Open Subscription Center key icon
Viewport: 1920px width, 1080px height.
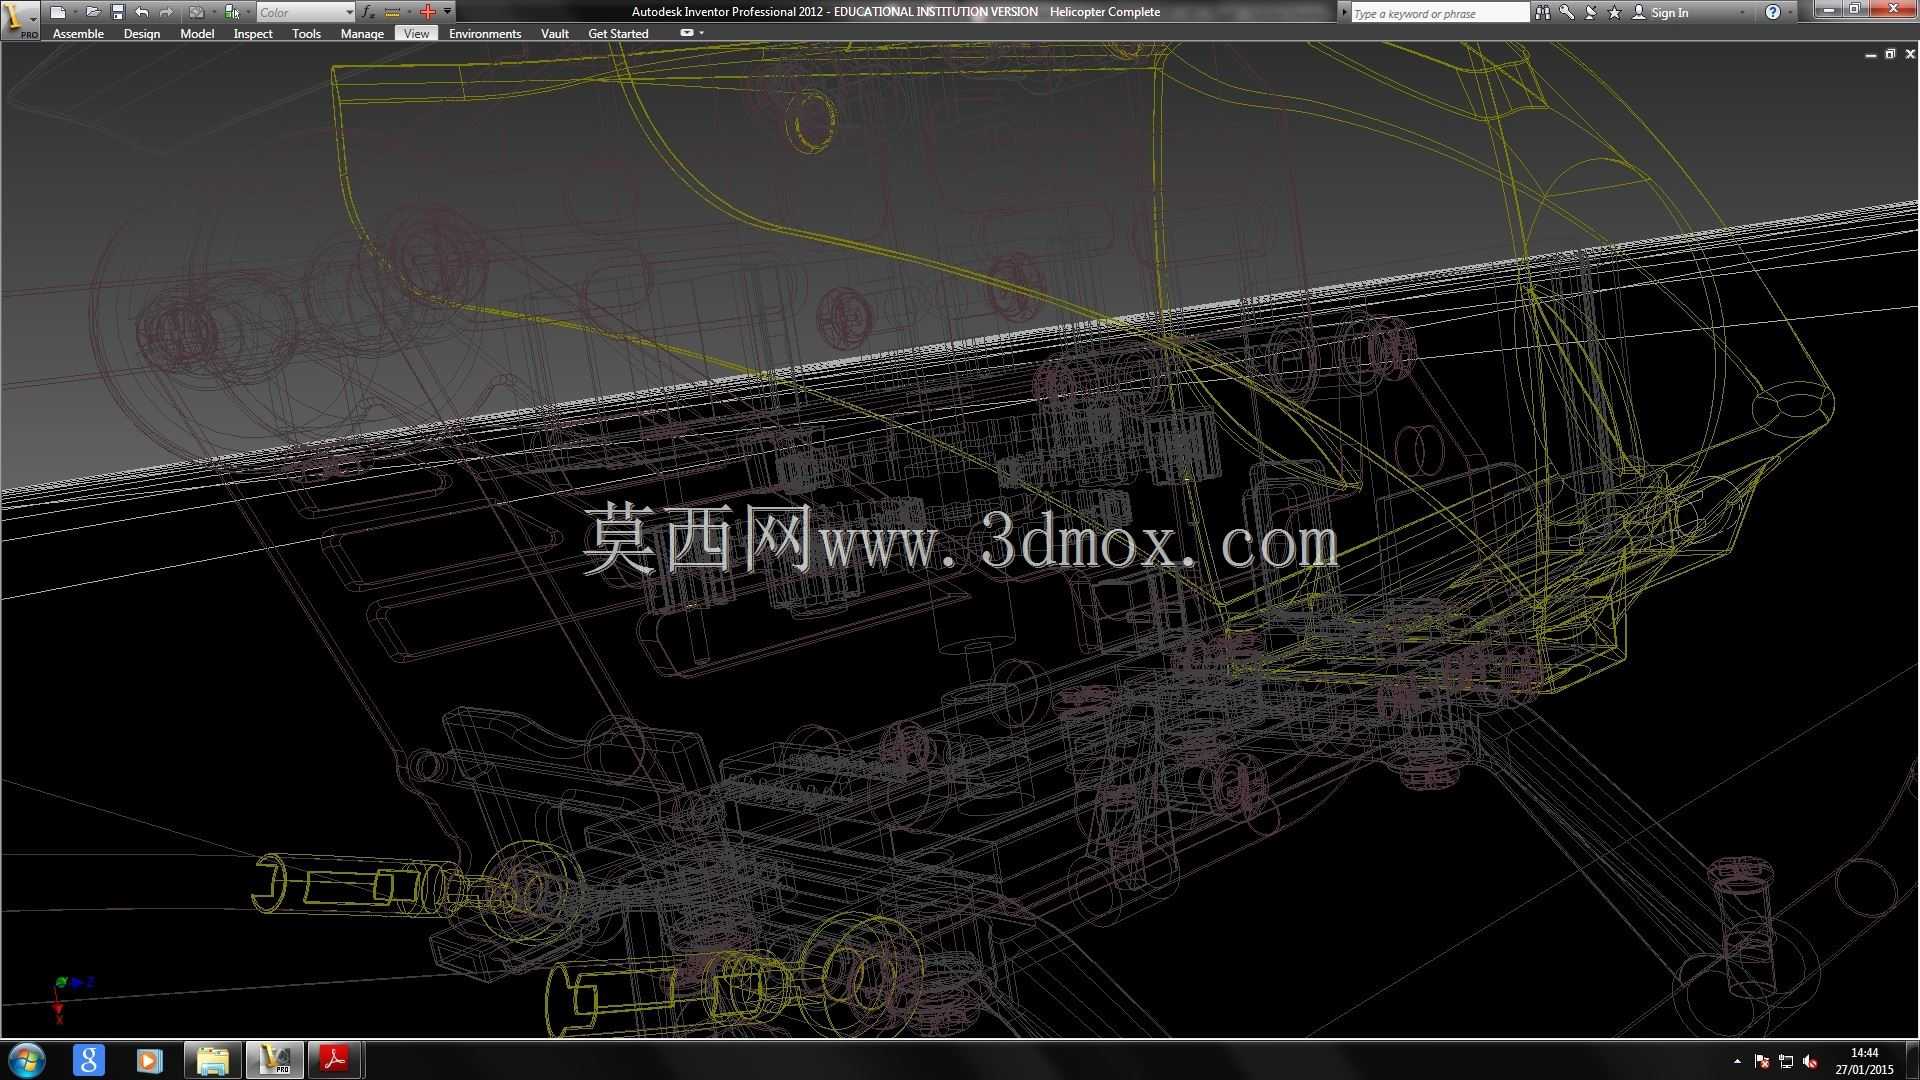tap(1567, 12)
